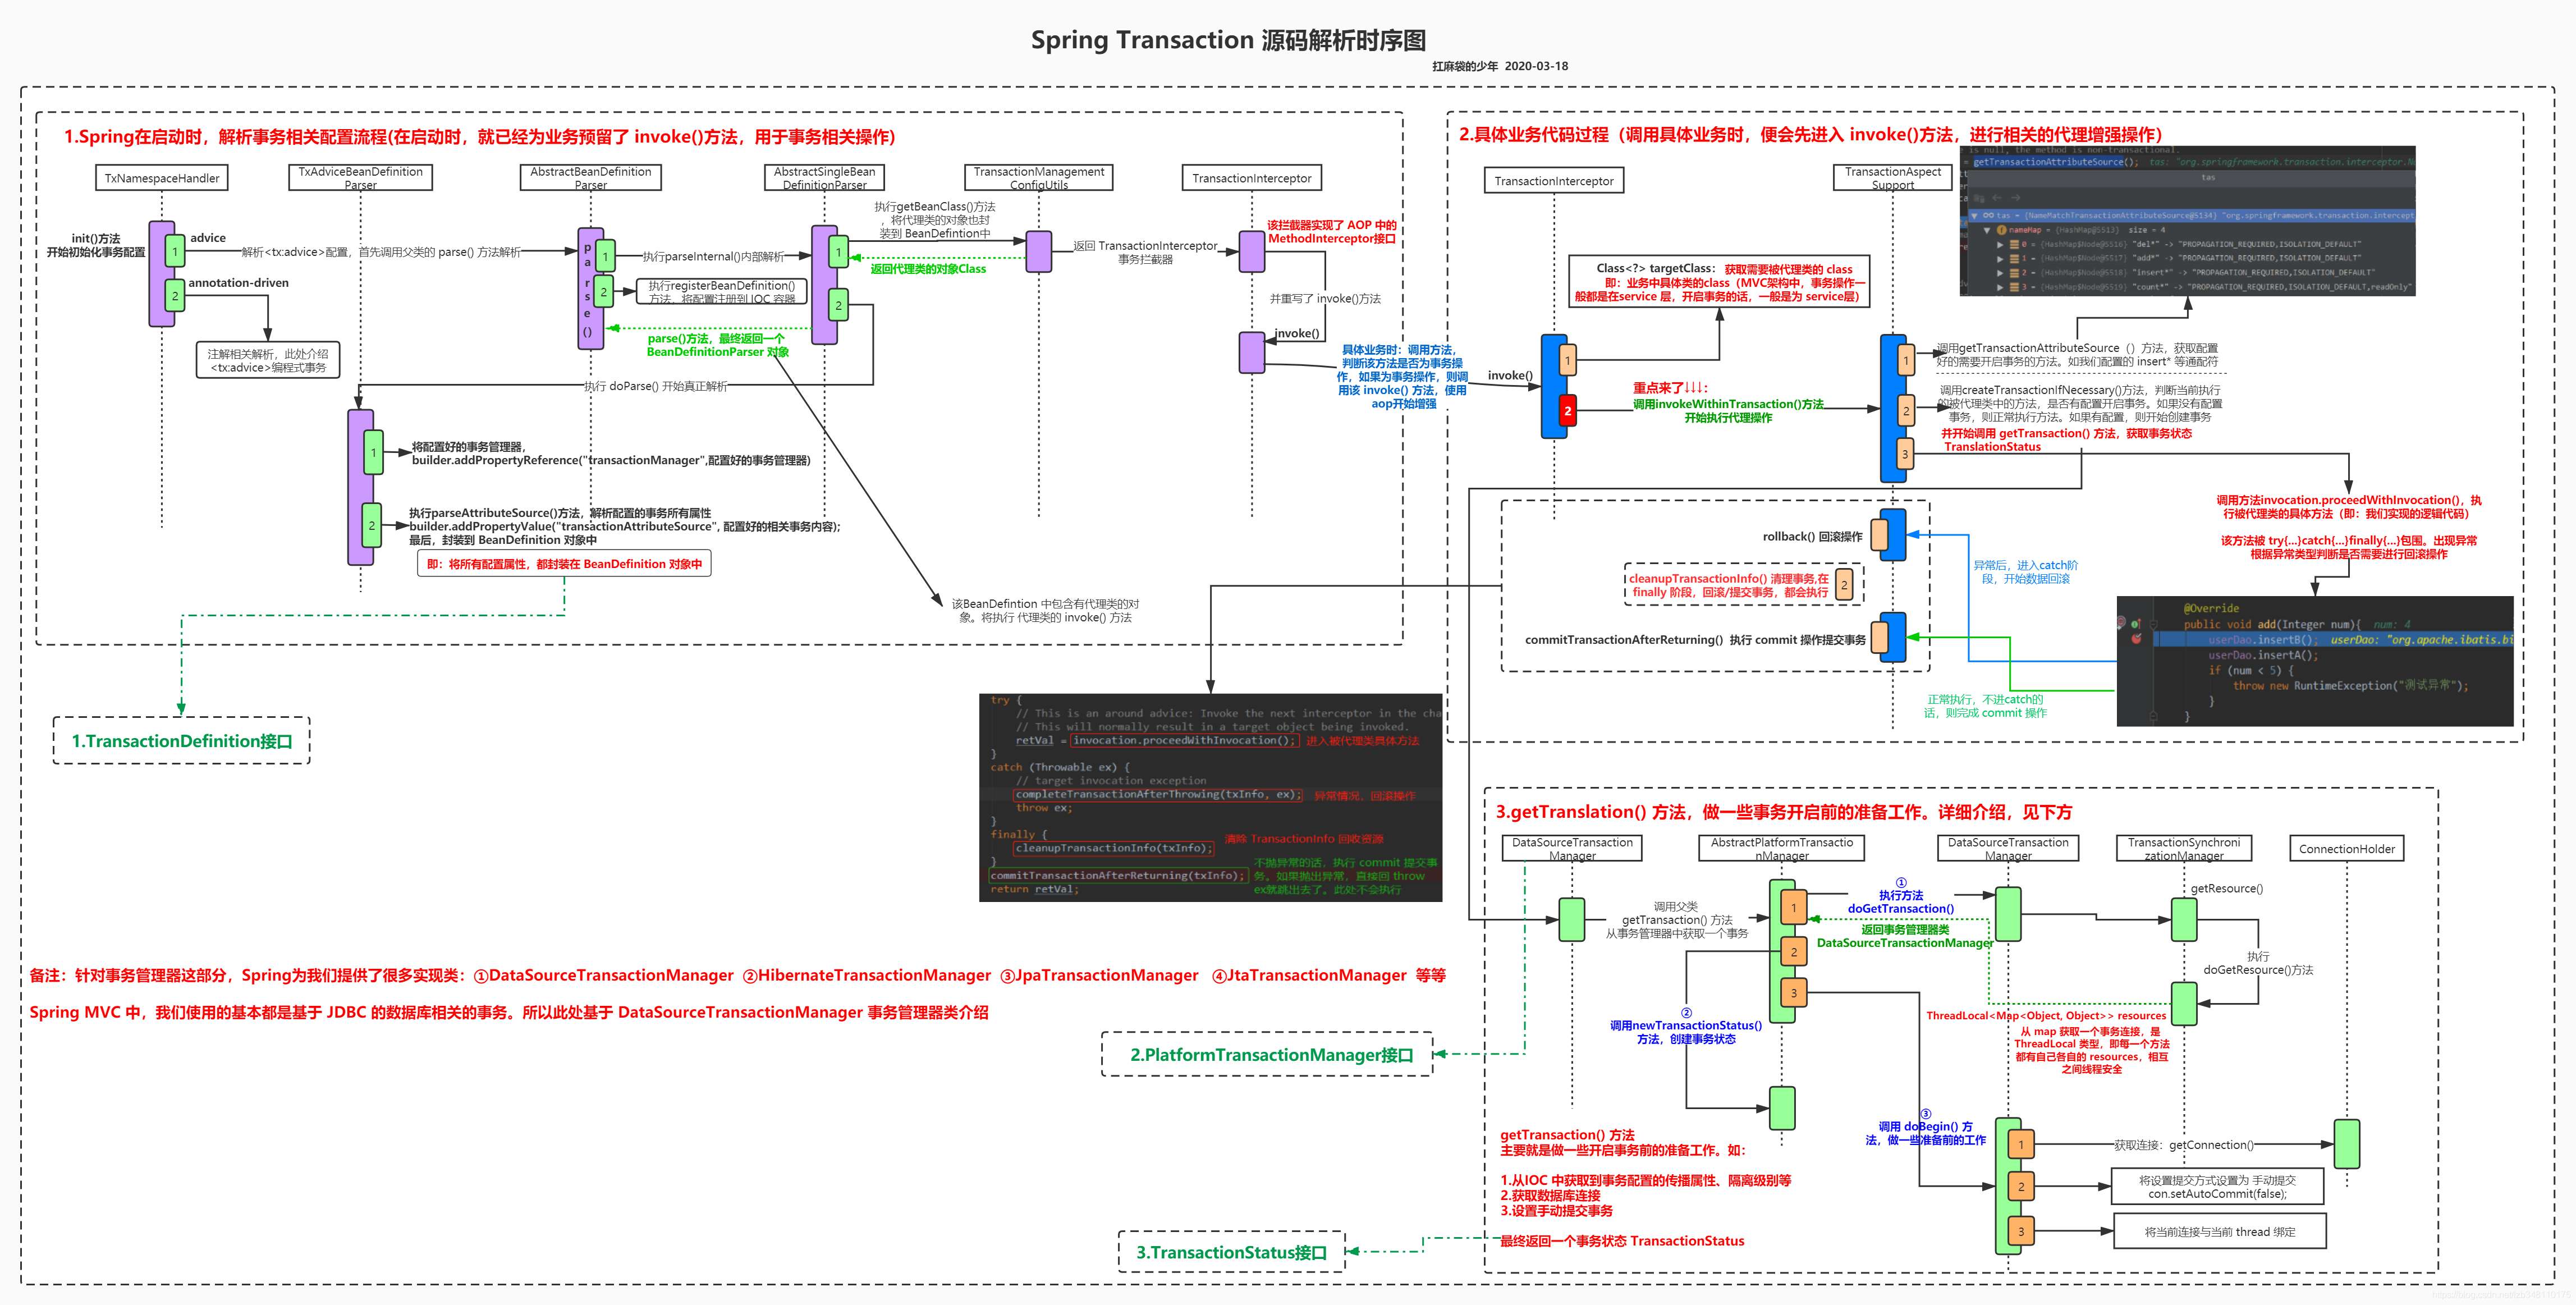This screenshot has height=1305, width=2576.
Task: Click the "annotation-driven" label
Action: [x=238, y=283]
